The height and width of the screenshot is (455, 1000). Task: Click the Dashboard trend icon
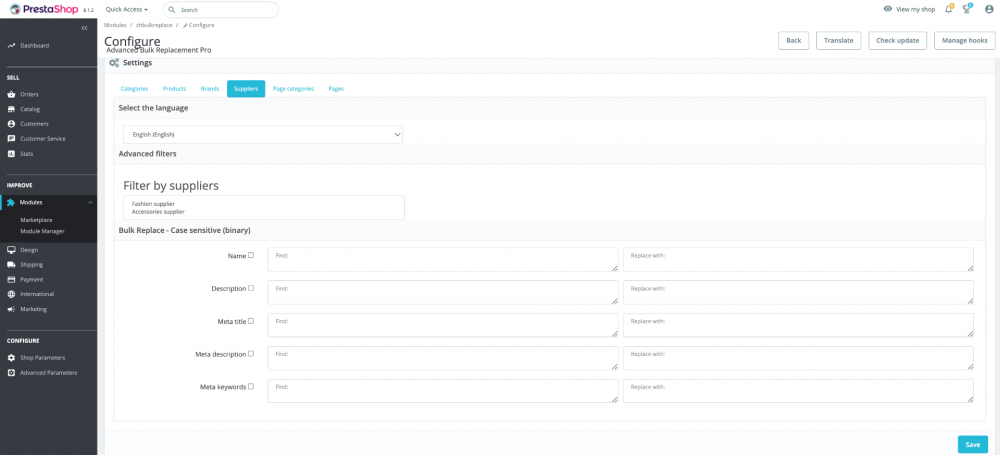click(x=11, y=46)
